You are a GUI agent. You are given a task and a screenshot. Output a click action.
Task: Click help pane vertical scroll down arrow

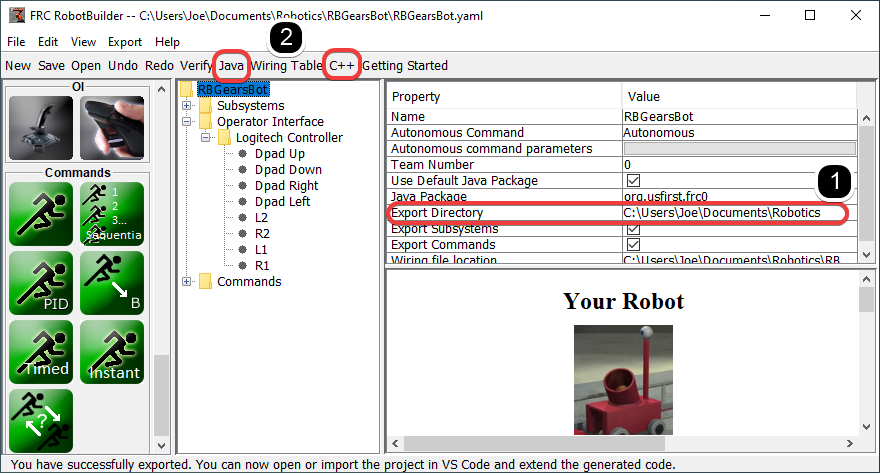pos(867,427)
